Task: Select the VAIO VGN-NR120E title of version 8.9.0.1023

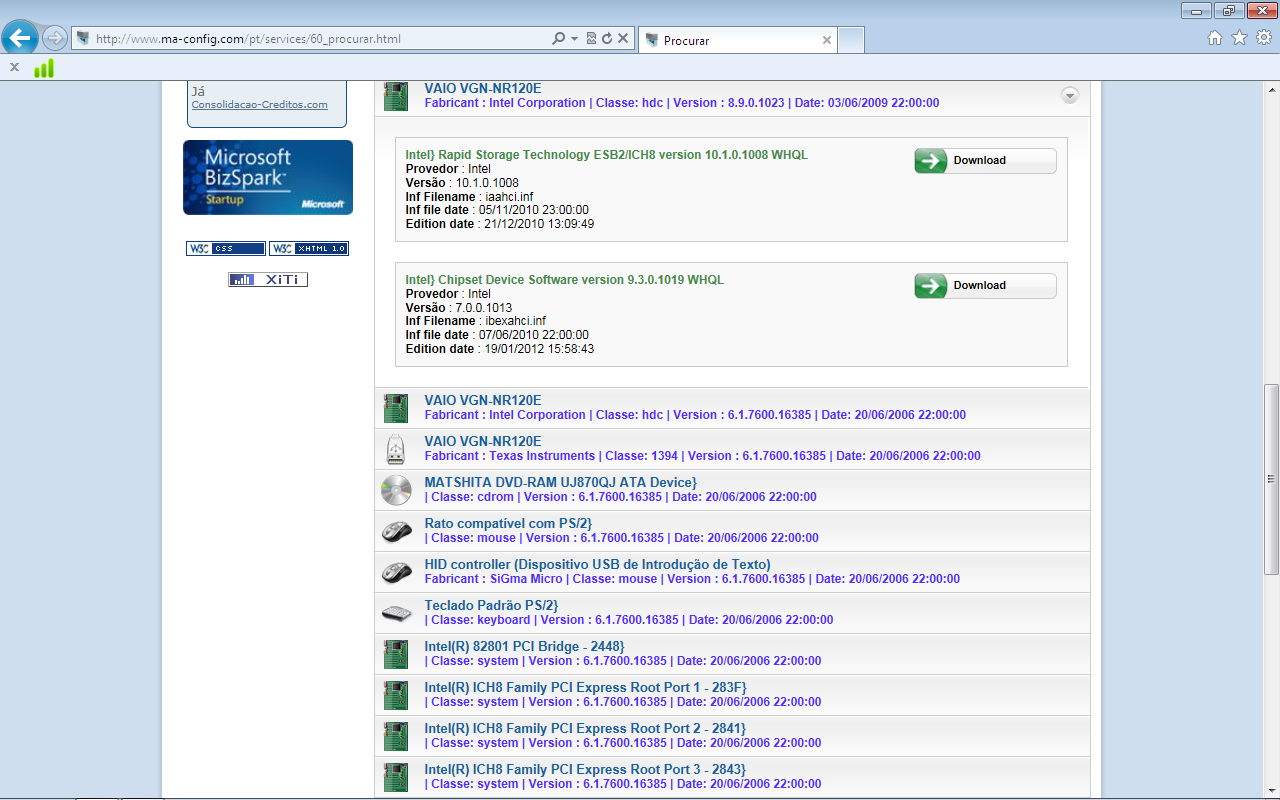Action: (x=483, y=88)
